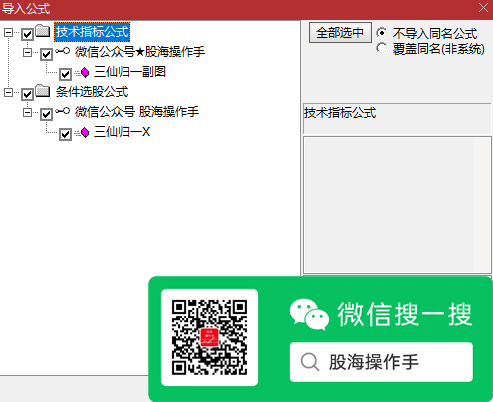Select the 三仙归一副图 formula item

tap(130, 72)
